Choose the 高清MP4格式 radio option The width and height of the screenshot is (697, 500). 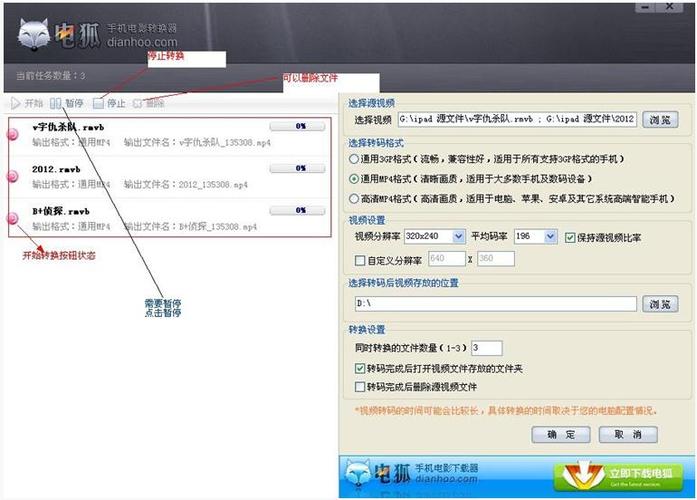[x=354, y=198]
